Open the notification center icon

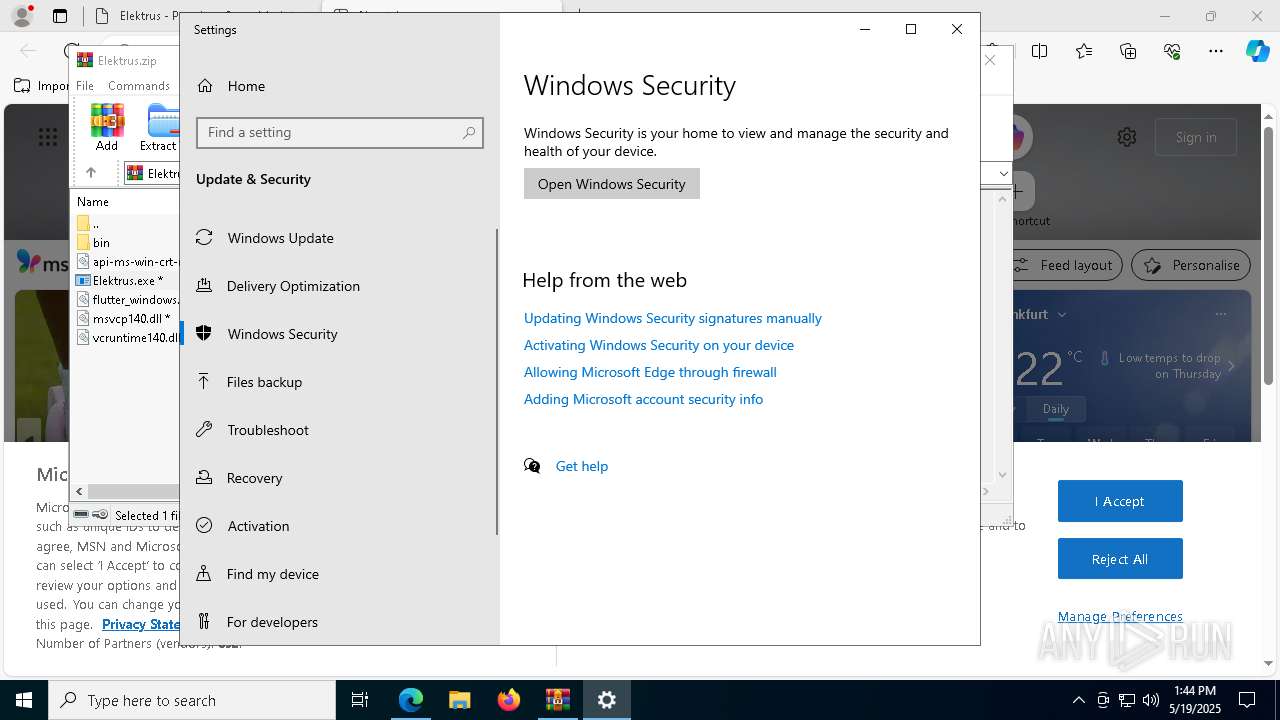tap(1248, 700)
